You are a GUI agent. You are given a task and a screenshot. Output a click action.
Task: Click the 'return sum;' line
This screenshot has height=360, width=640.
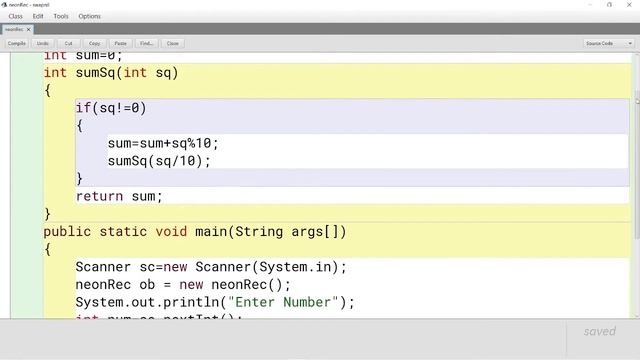119,196
